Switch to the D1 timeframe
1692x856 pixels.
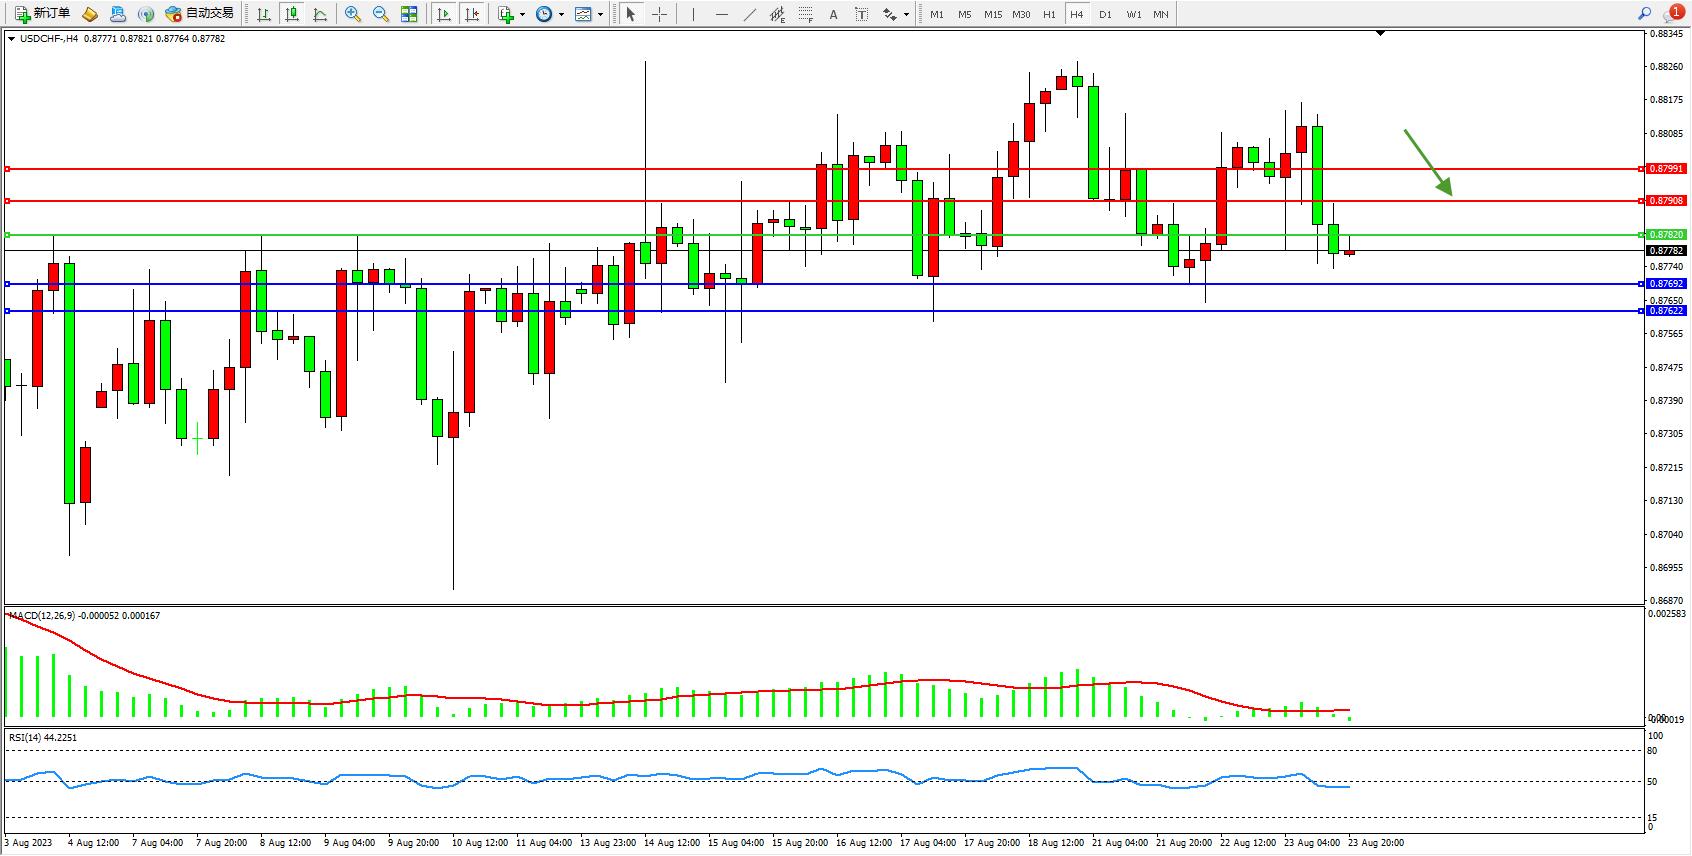point(1105,14)
